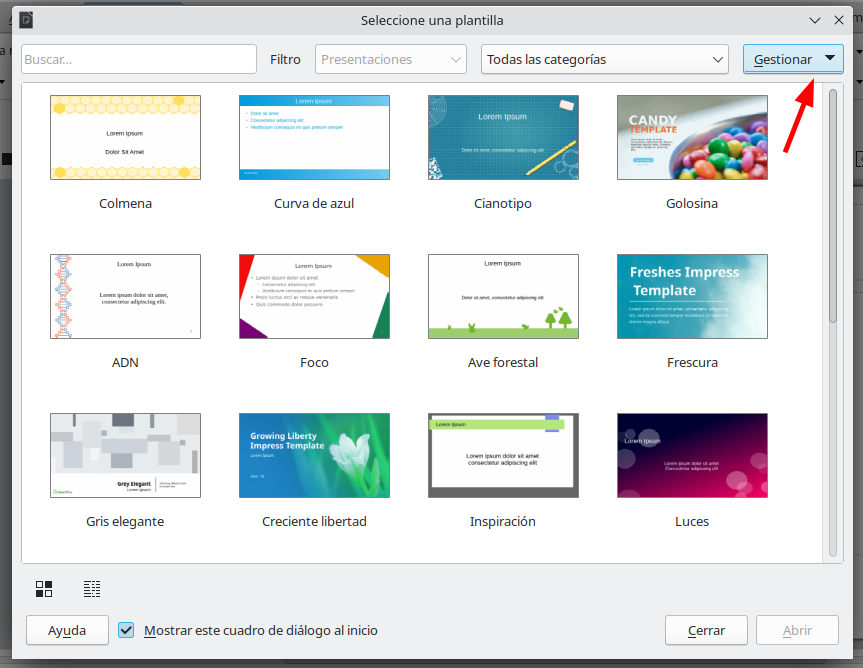
Task: Click the 'Colmena' template name label
Action: pyautogui.click(x=125, y=204)
